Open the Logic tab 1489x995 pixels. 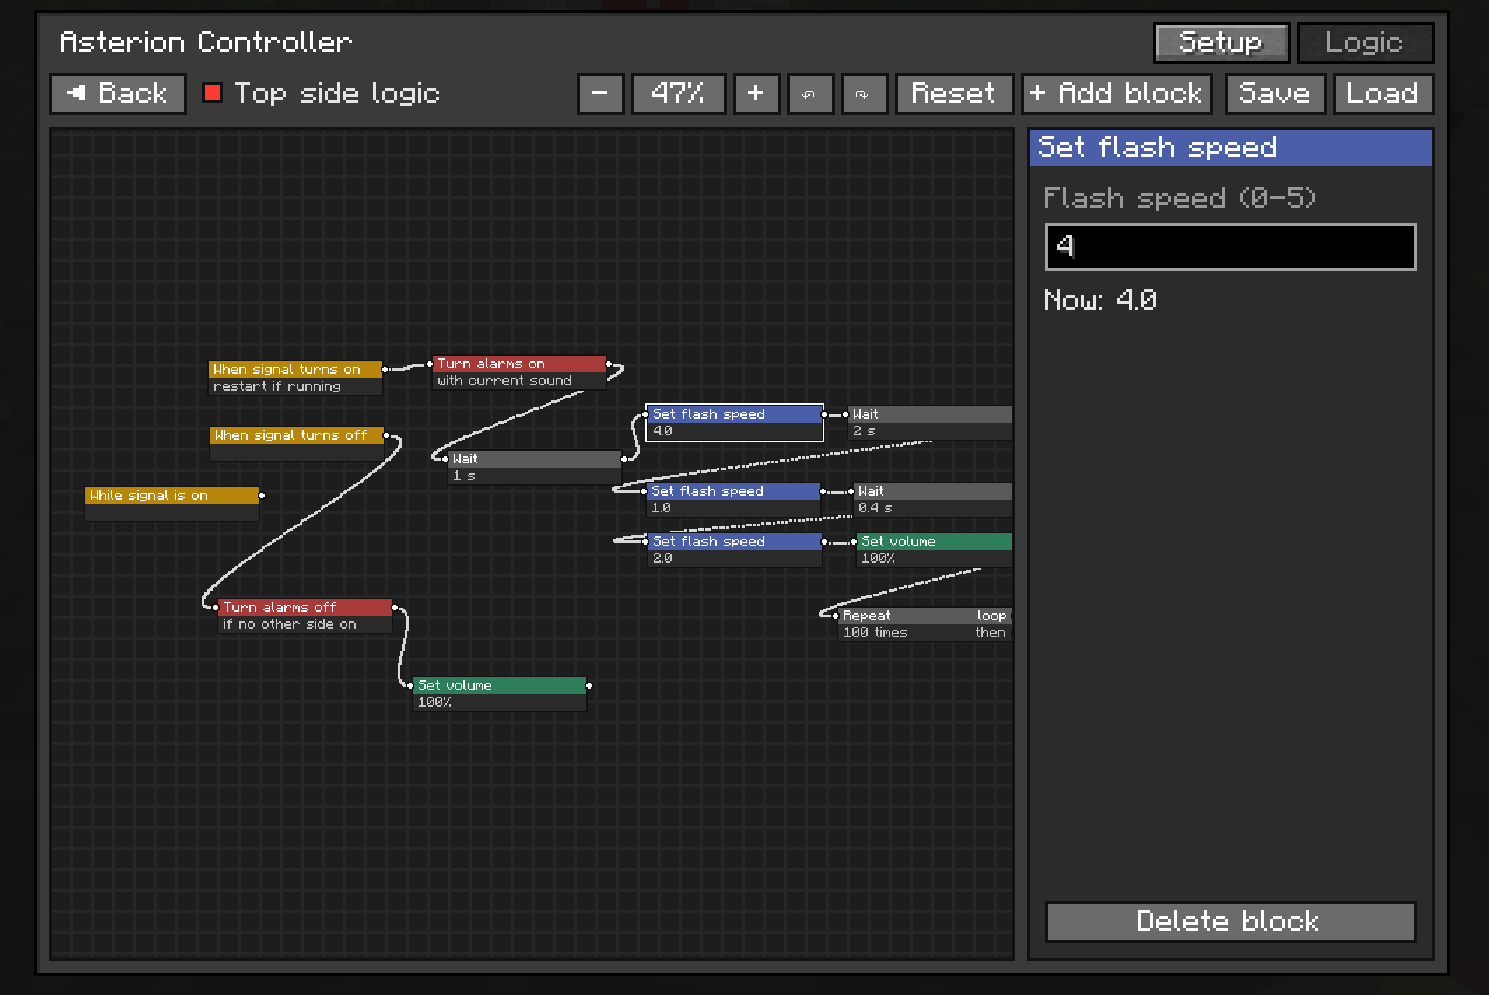[x=1365, y=43]
